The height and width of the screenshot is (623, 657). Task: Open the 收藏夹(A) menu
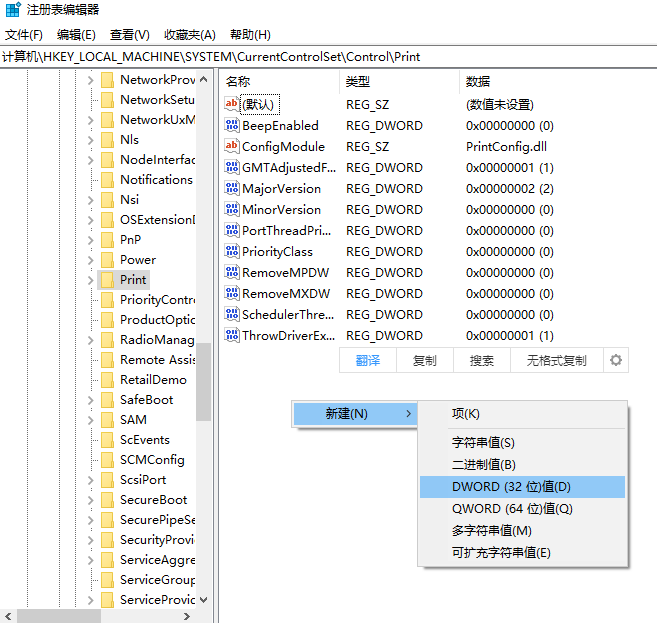pos(190,34)
